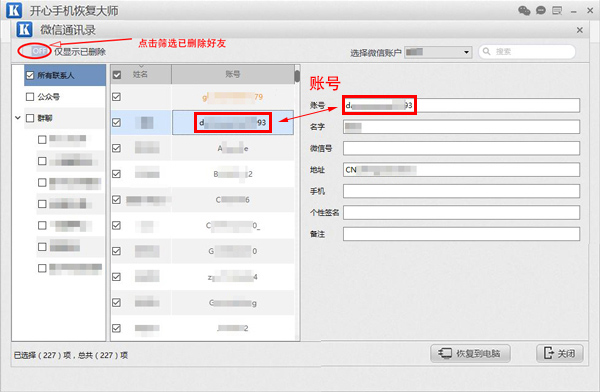600x392 pixels.
Task: Check the 群聊 checkbox
Action: (x=30, y=118)
